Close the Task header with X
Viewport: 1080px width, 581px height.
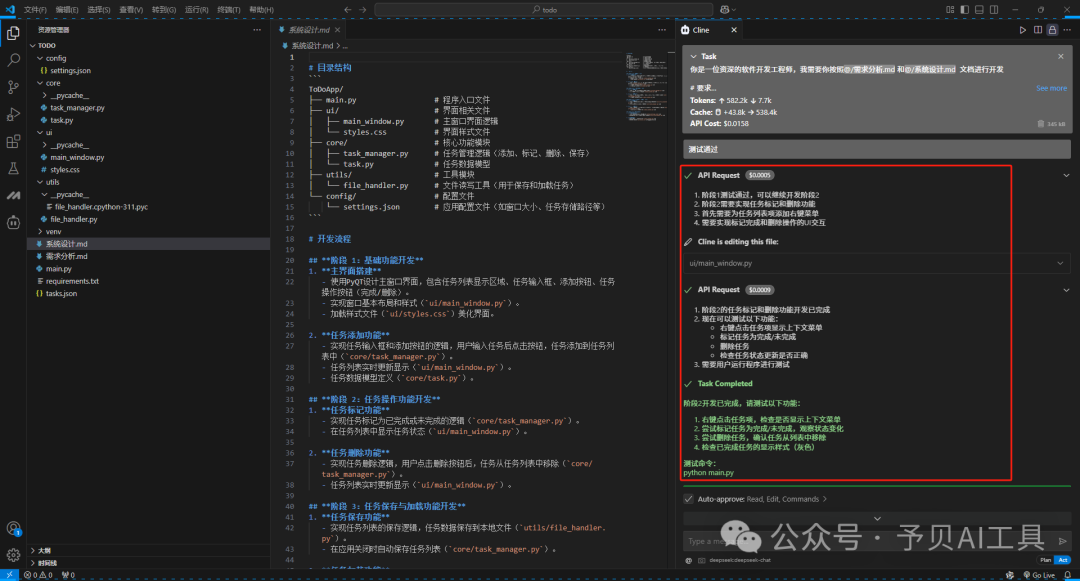(1061, 56)
